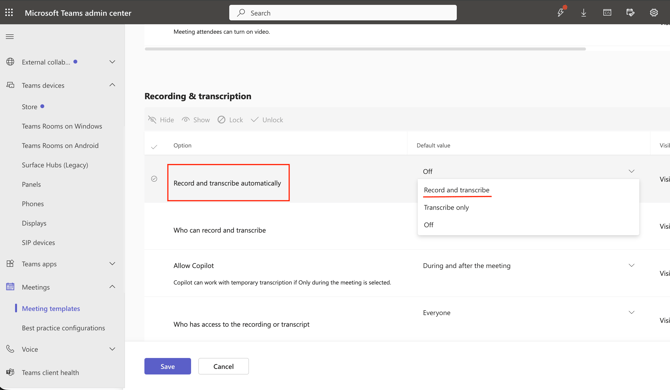Click Who can record and transcribe row
The image size is (670, 390).
click(220, 230)
